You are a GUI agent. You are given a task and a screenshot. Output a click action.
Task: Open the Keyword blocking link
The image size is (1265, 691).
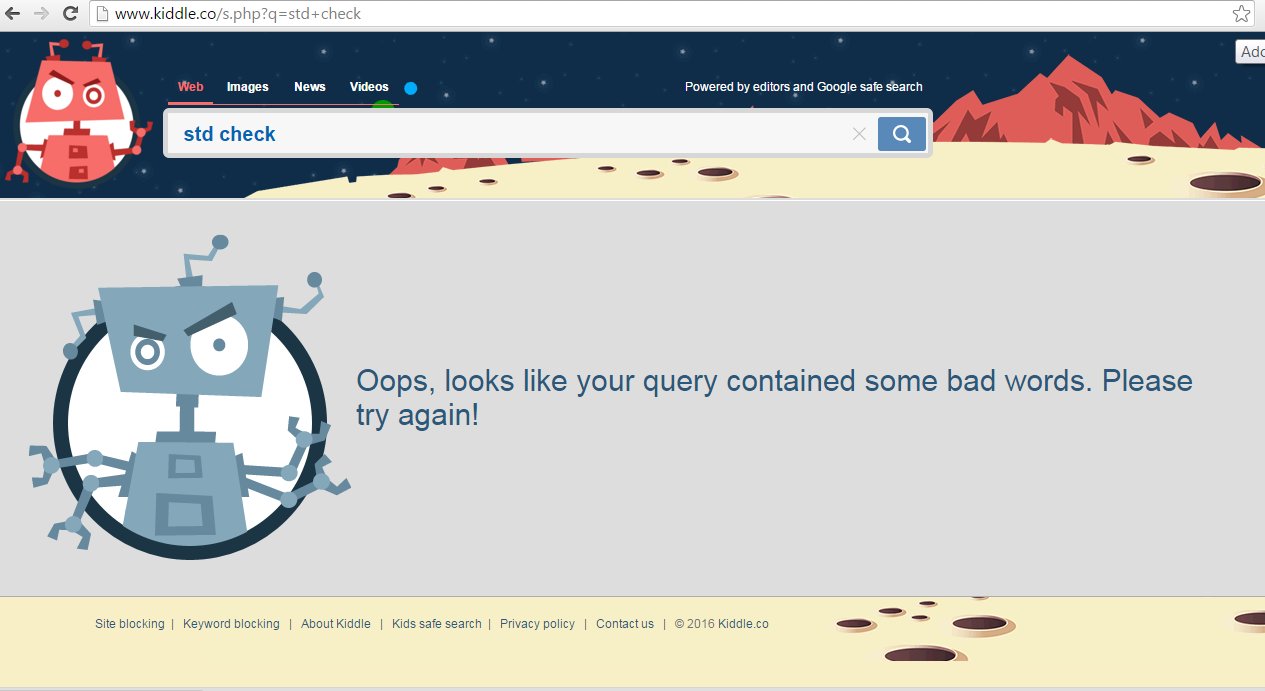tap(231, 624)
